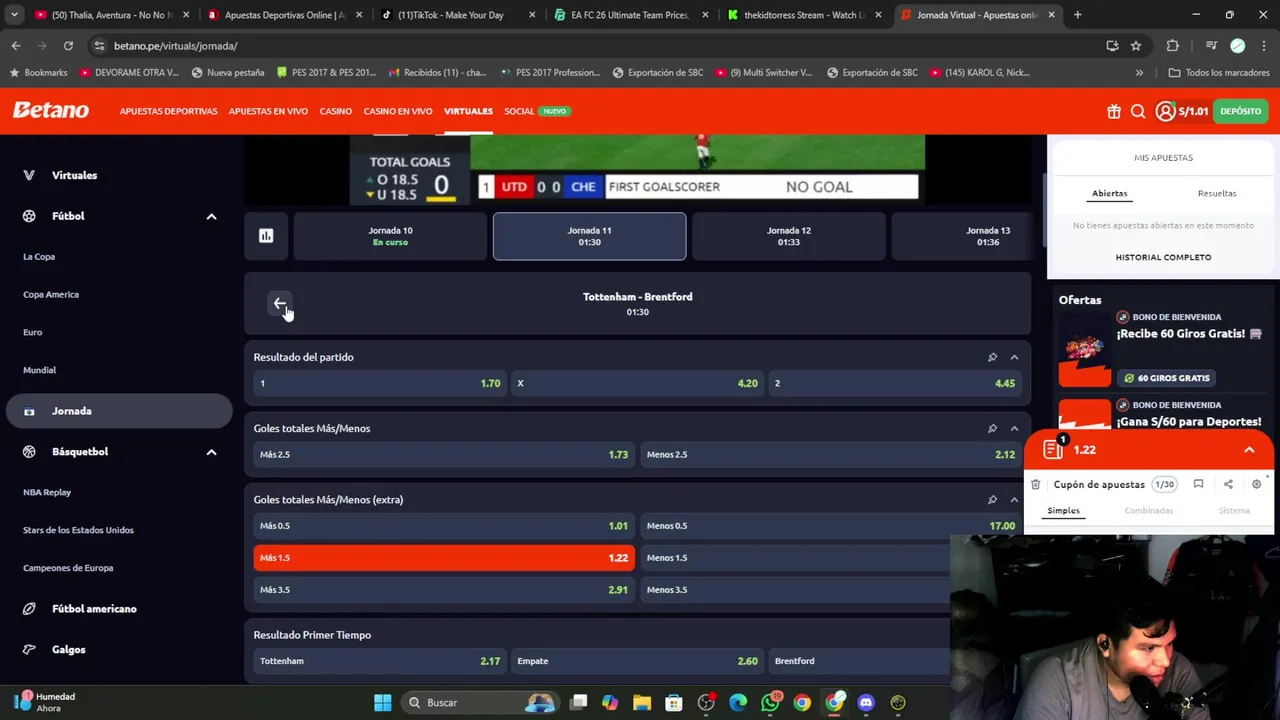Screen dimensions: 1280x720
Task: Select the Jornada 12 round tab
Action: (788, 236)
